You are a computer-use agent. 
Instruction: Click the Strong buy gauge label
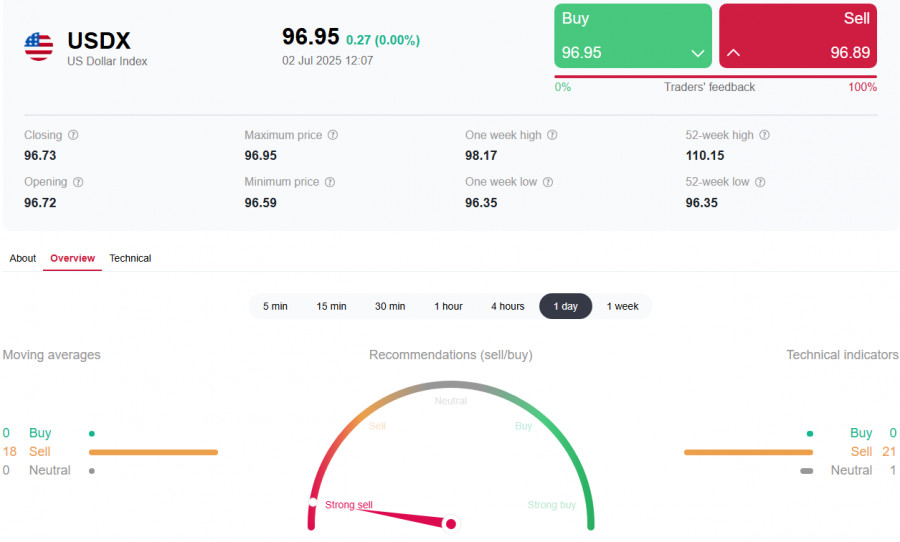552,505
